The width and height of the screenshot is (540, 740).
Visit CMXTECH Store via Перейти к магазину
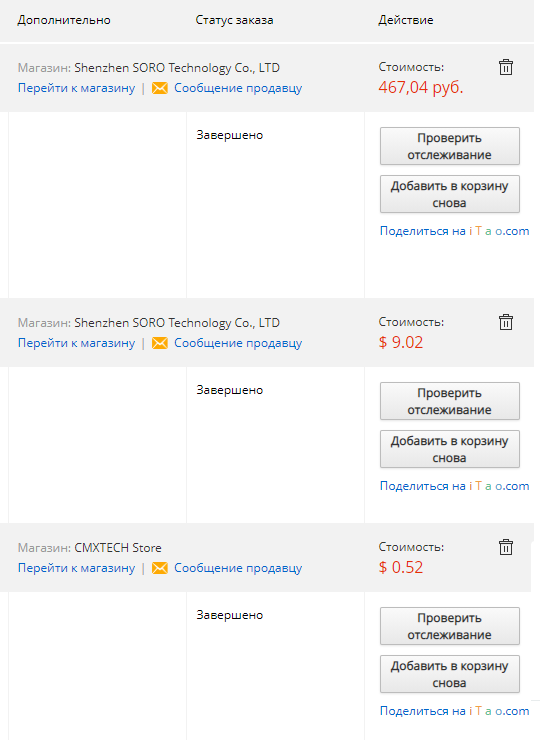pyautogui.click(x=76, y=568)
